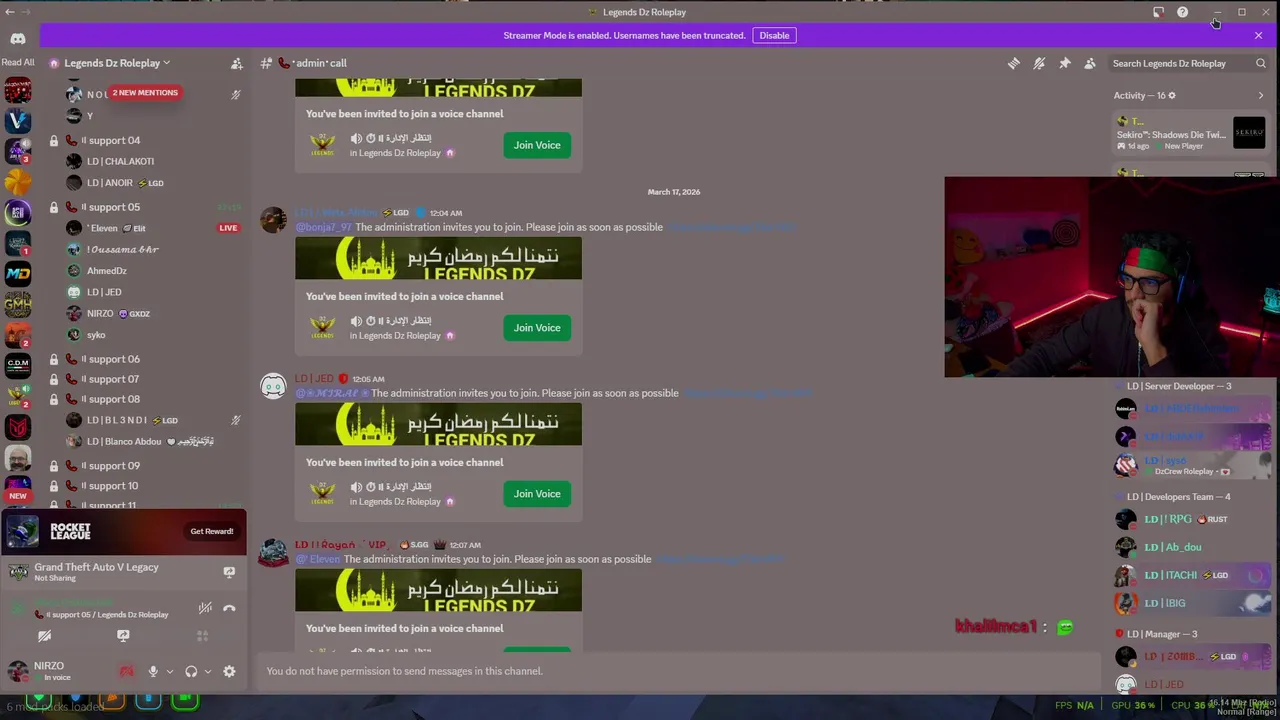Open User Settings gear icon

pyautogui.click(x=229, y=672)
